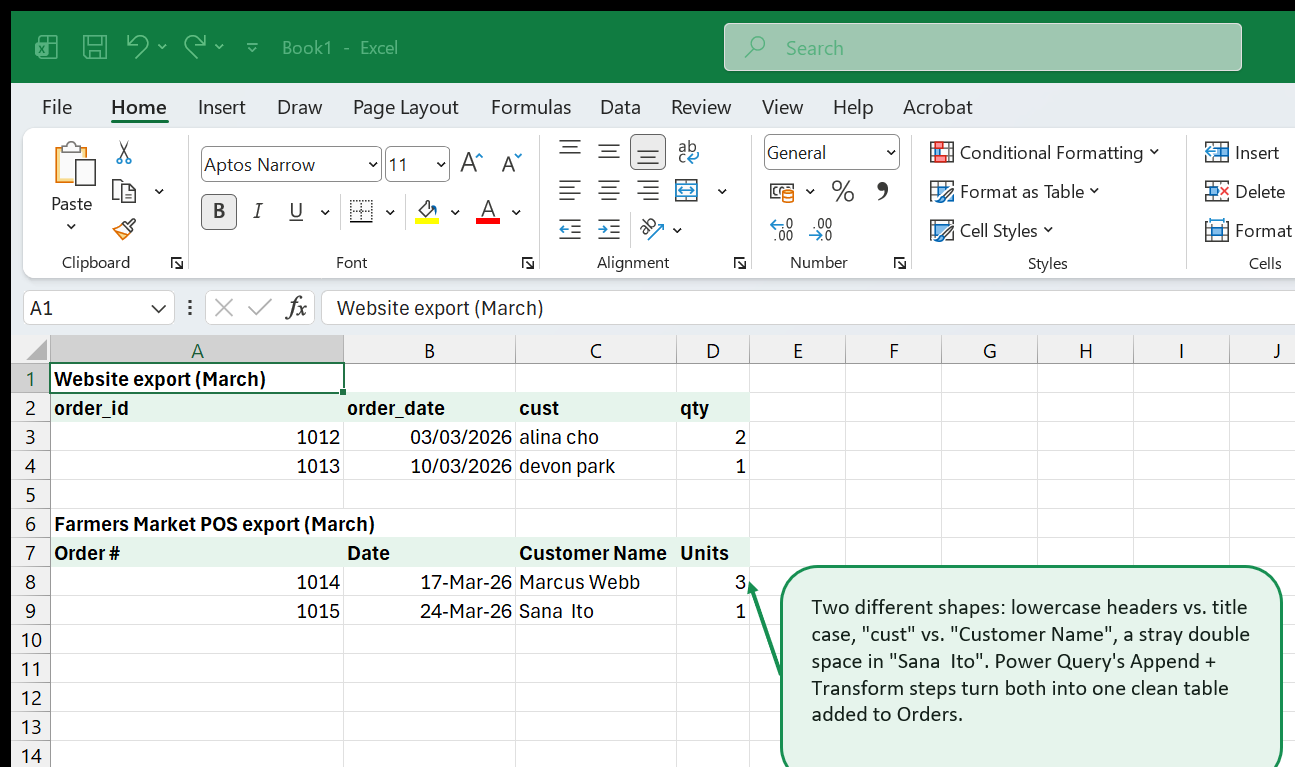Click Merge & Center icon
1295x767 pixels.
686,190
